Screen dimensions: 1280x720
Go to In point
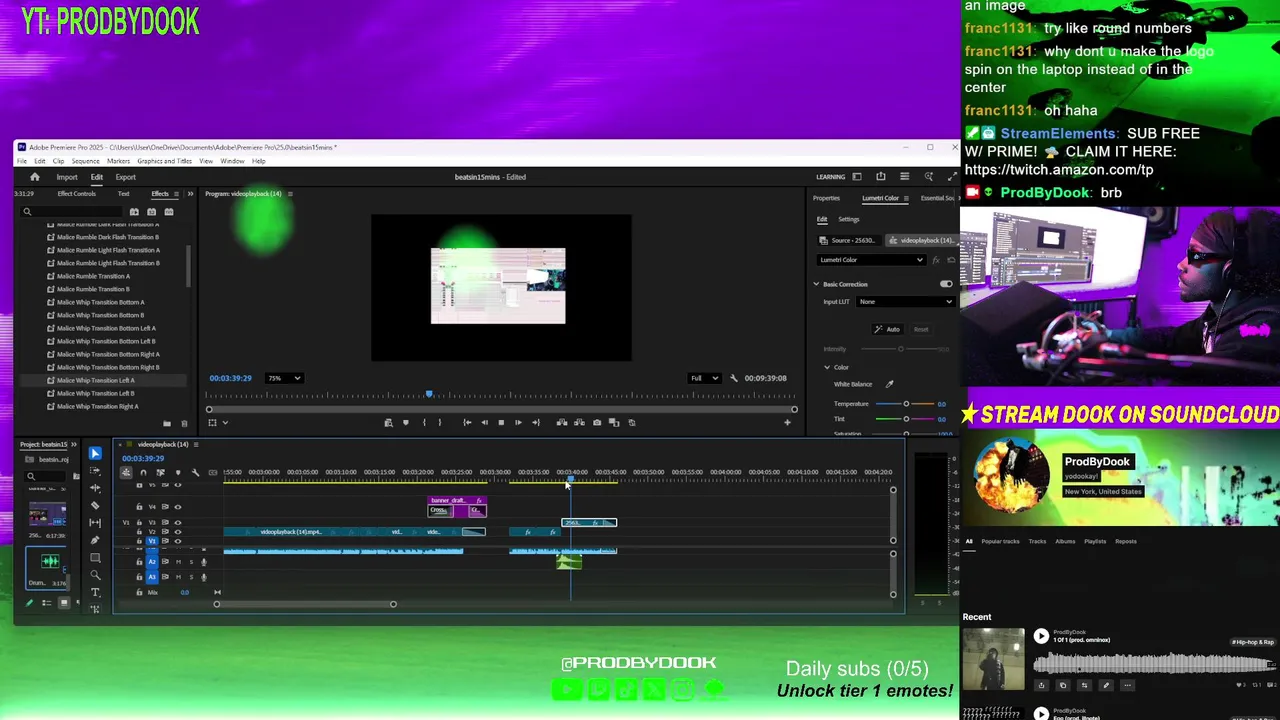click(x=467, y=422)
